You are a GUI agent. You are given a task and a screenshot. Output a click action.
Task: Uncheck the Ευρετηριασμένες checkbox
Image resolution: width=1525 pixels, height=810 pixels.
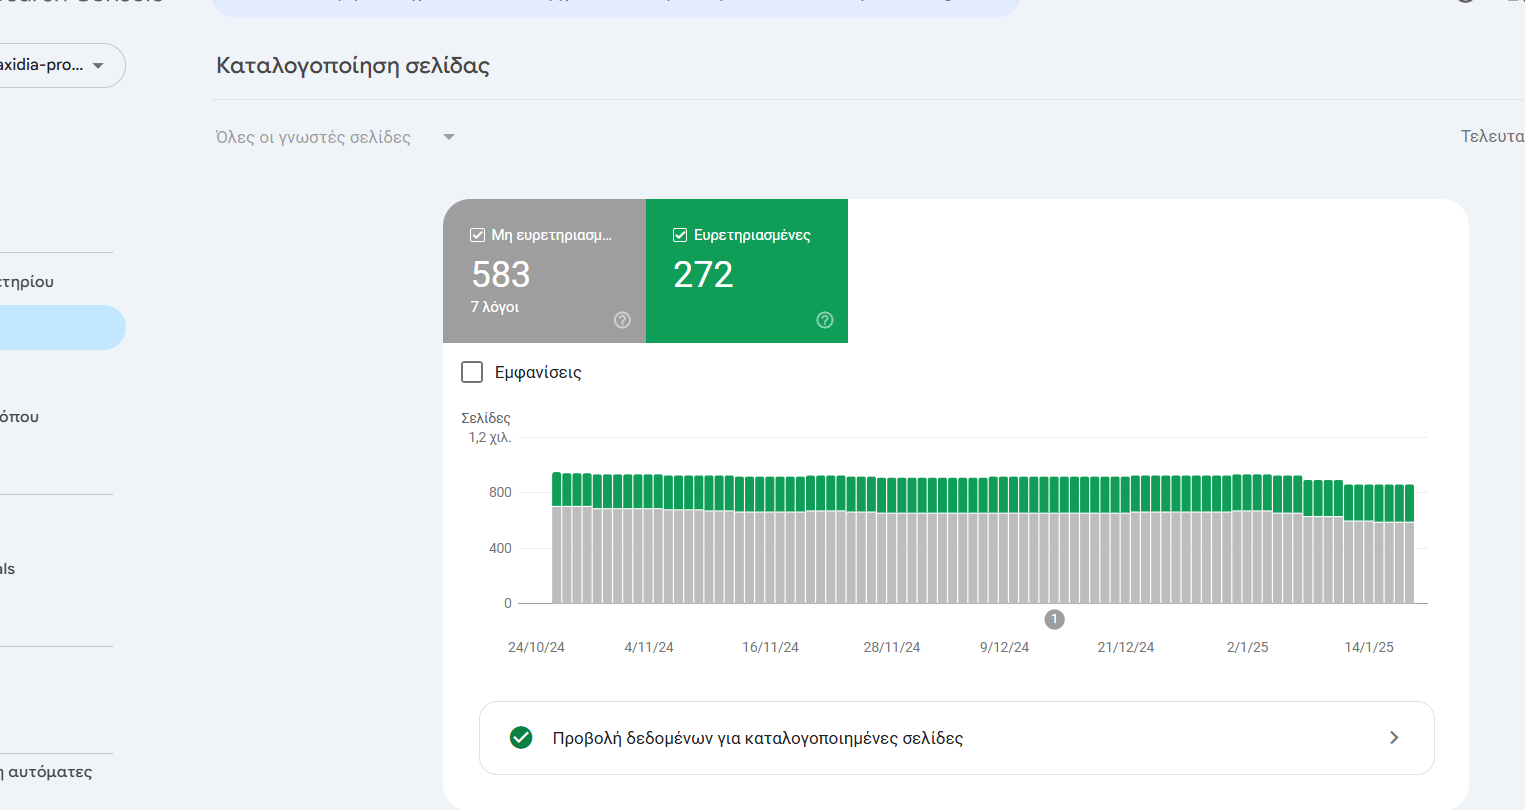click(x=680, y=235)
